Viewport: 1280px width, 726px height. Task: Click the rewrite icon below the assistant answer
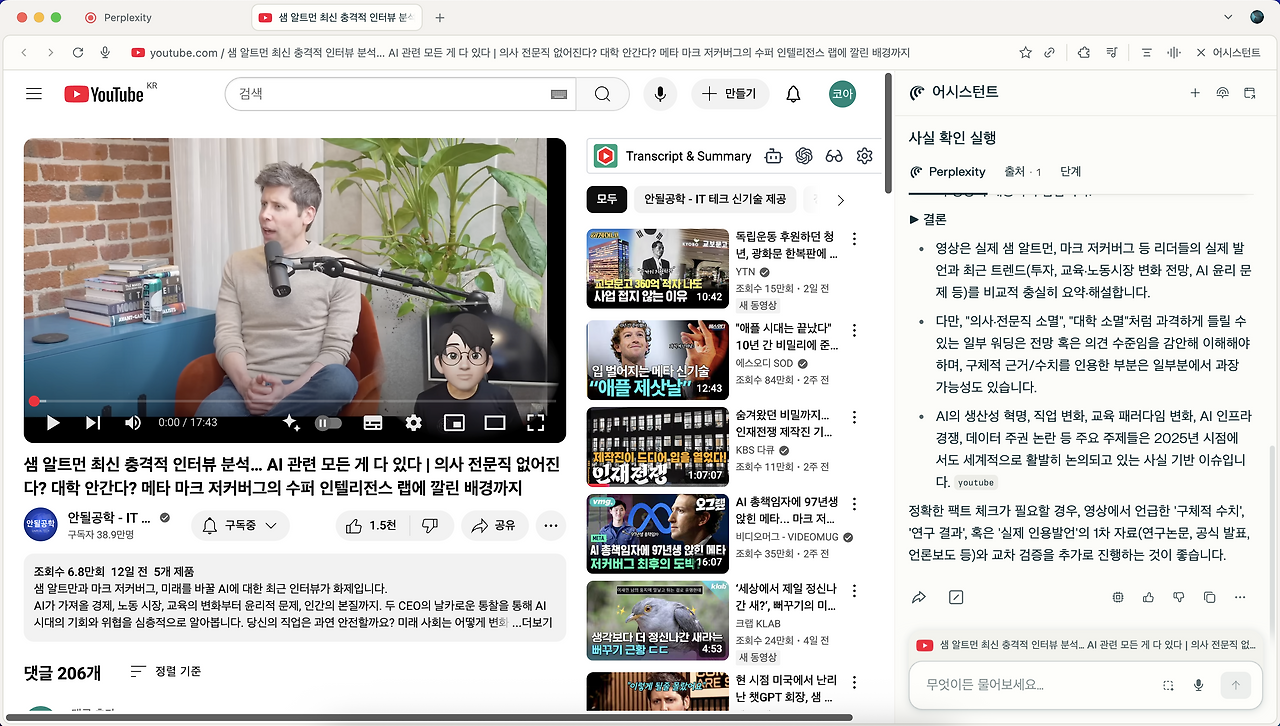[x=956, y=597]
